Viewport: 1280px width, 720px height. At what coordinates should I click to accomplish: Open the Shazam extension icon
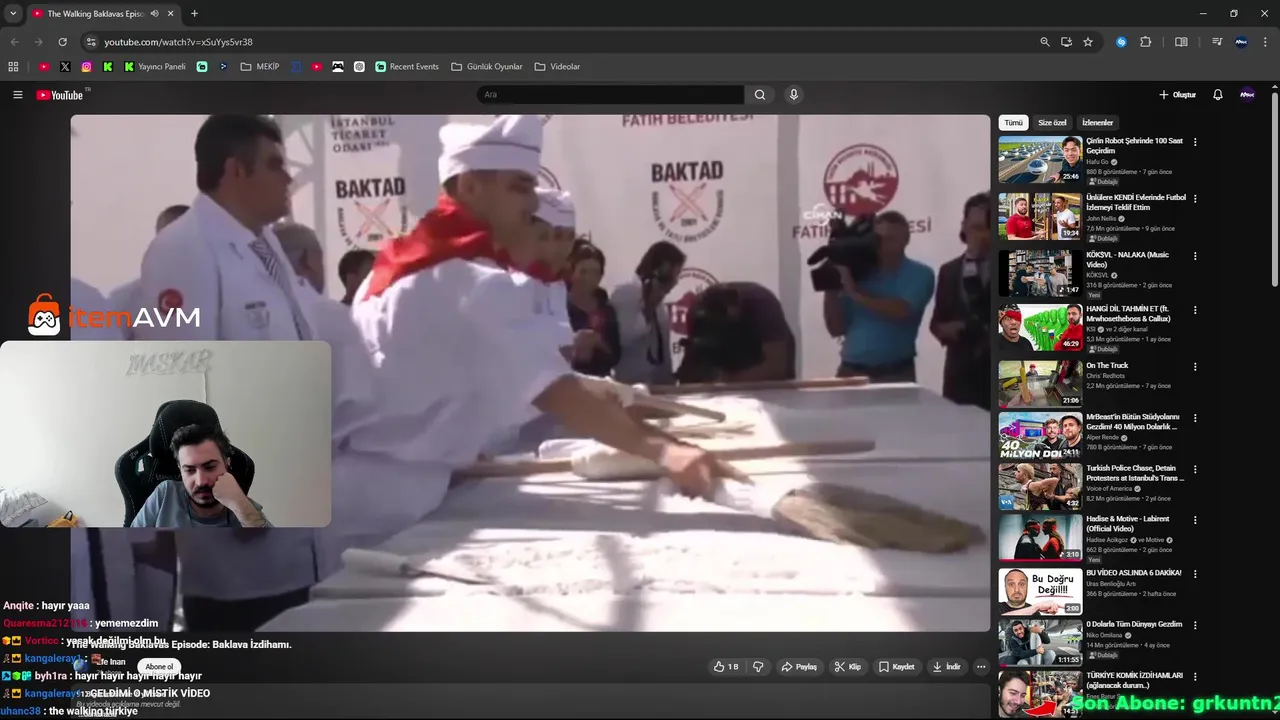click(x=1121, y=42)
